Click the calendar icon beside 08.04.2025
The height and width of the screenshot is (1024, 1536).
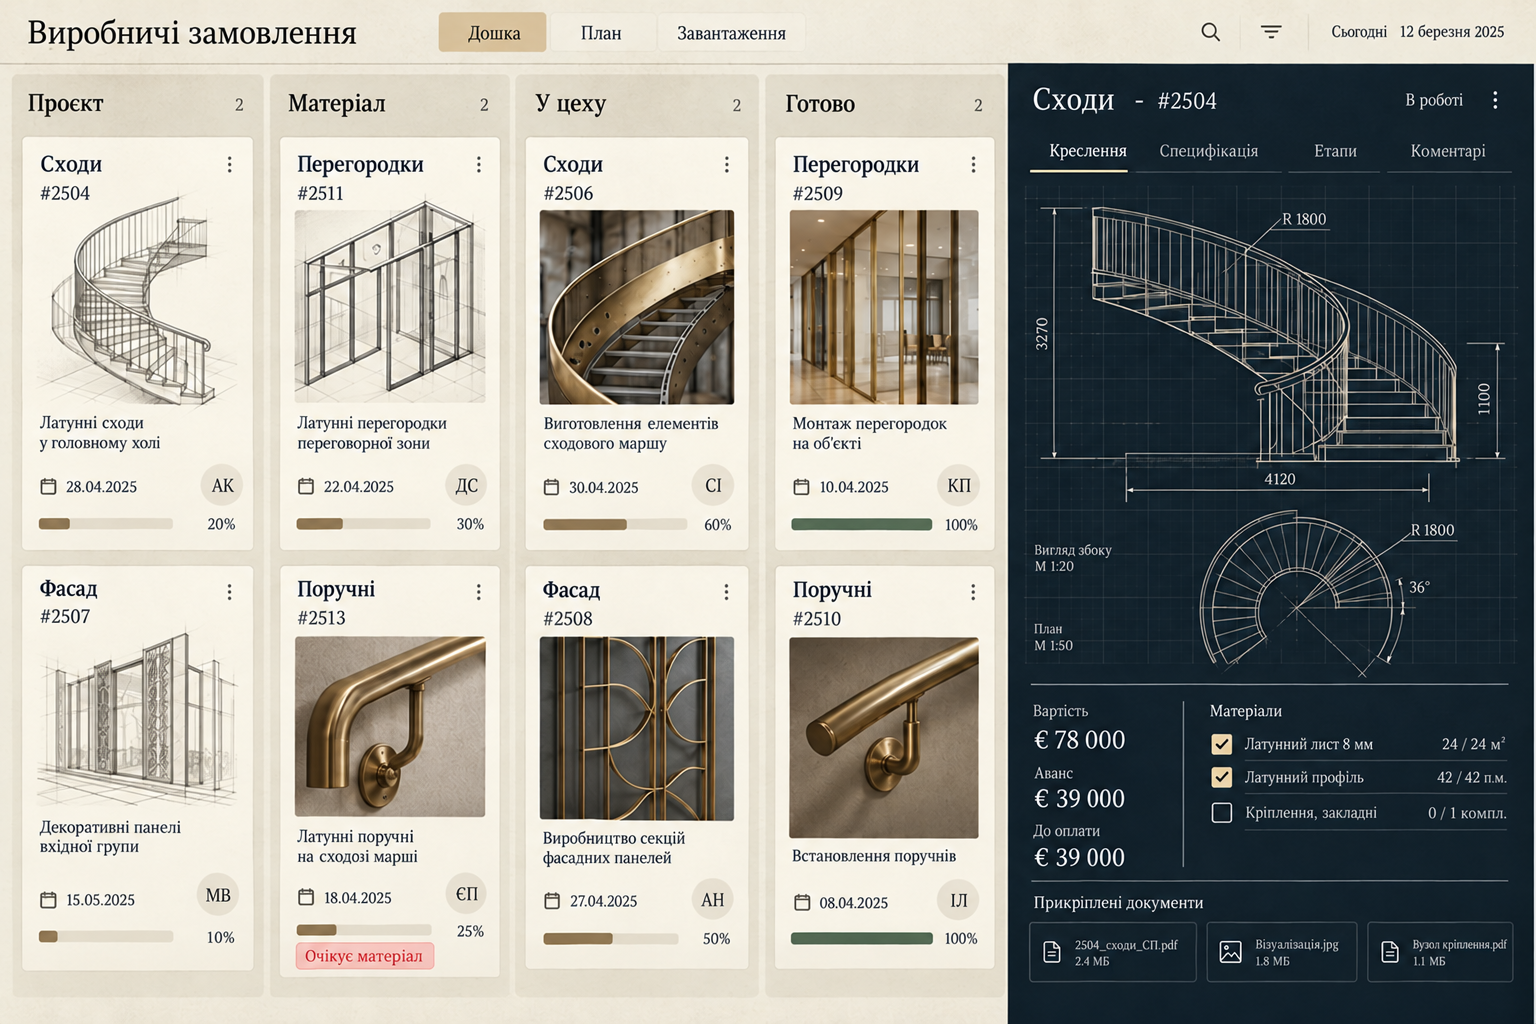802,903
